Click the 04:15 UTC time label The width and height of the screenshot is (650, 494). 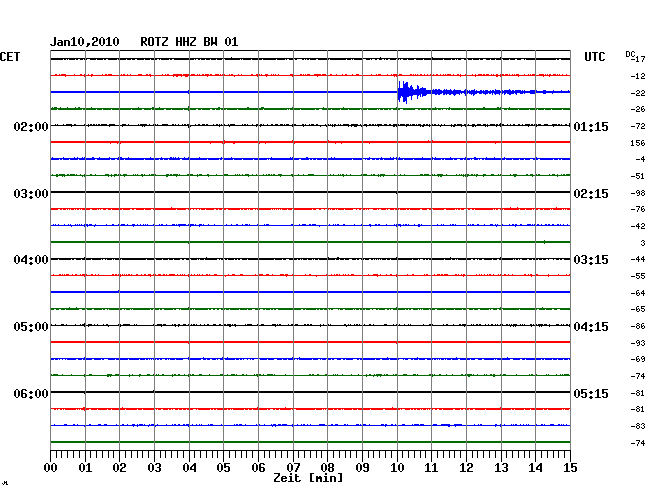pos(591,327)
